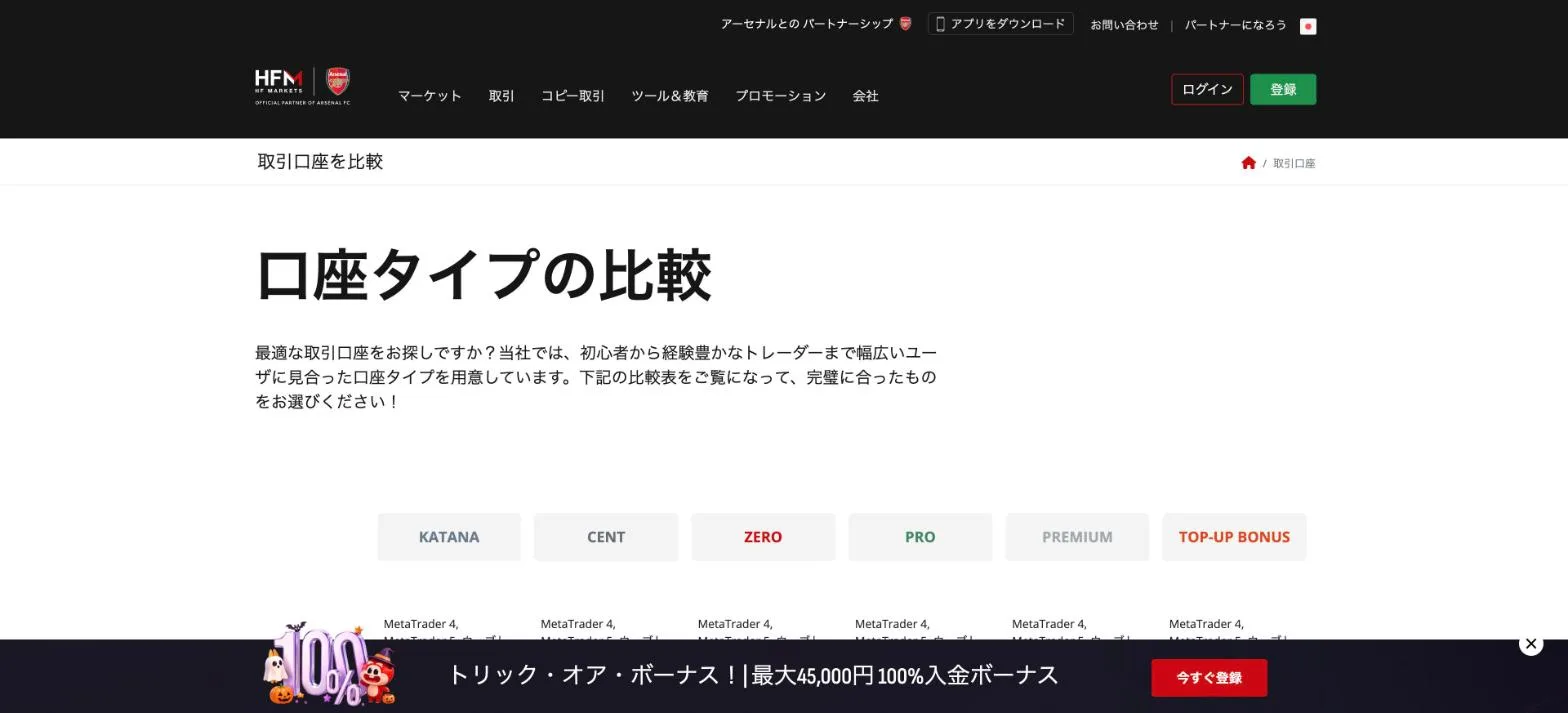
Task: Click the red home breadcrumb icon
Action: pos(1248,163)
